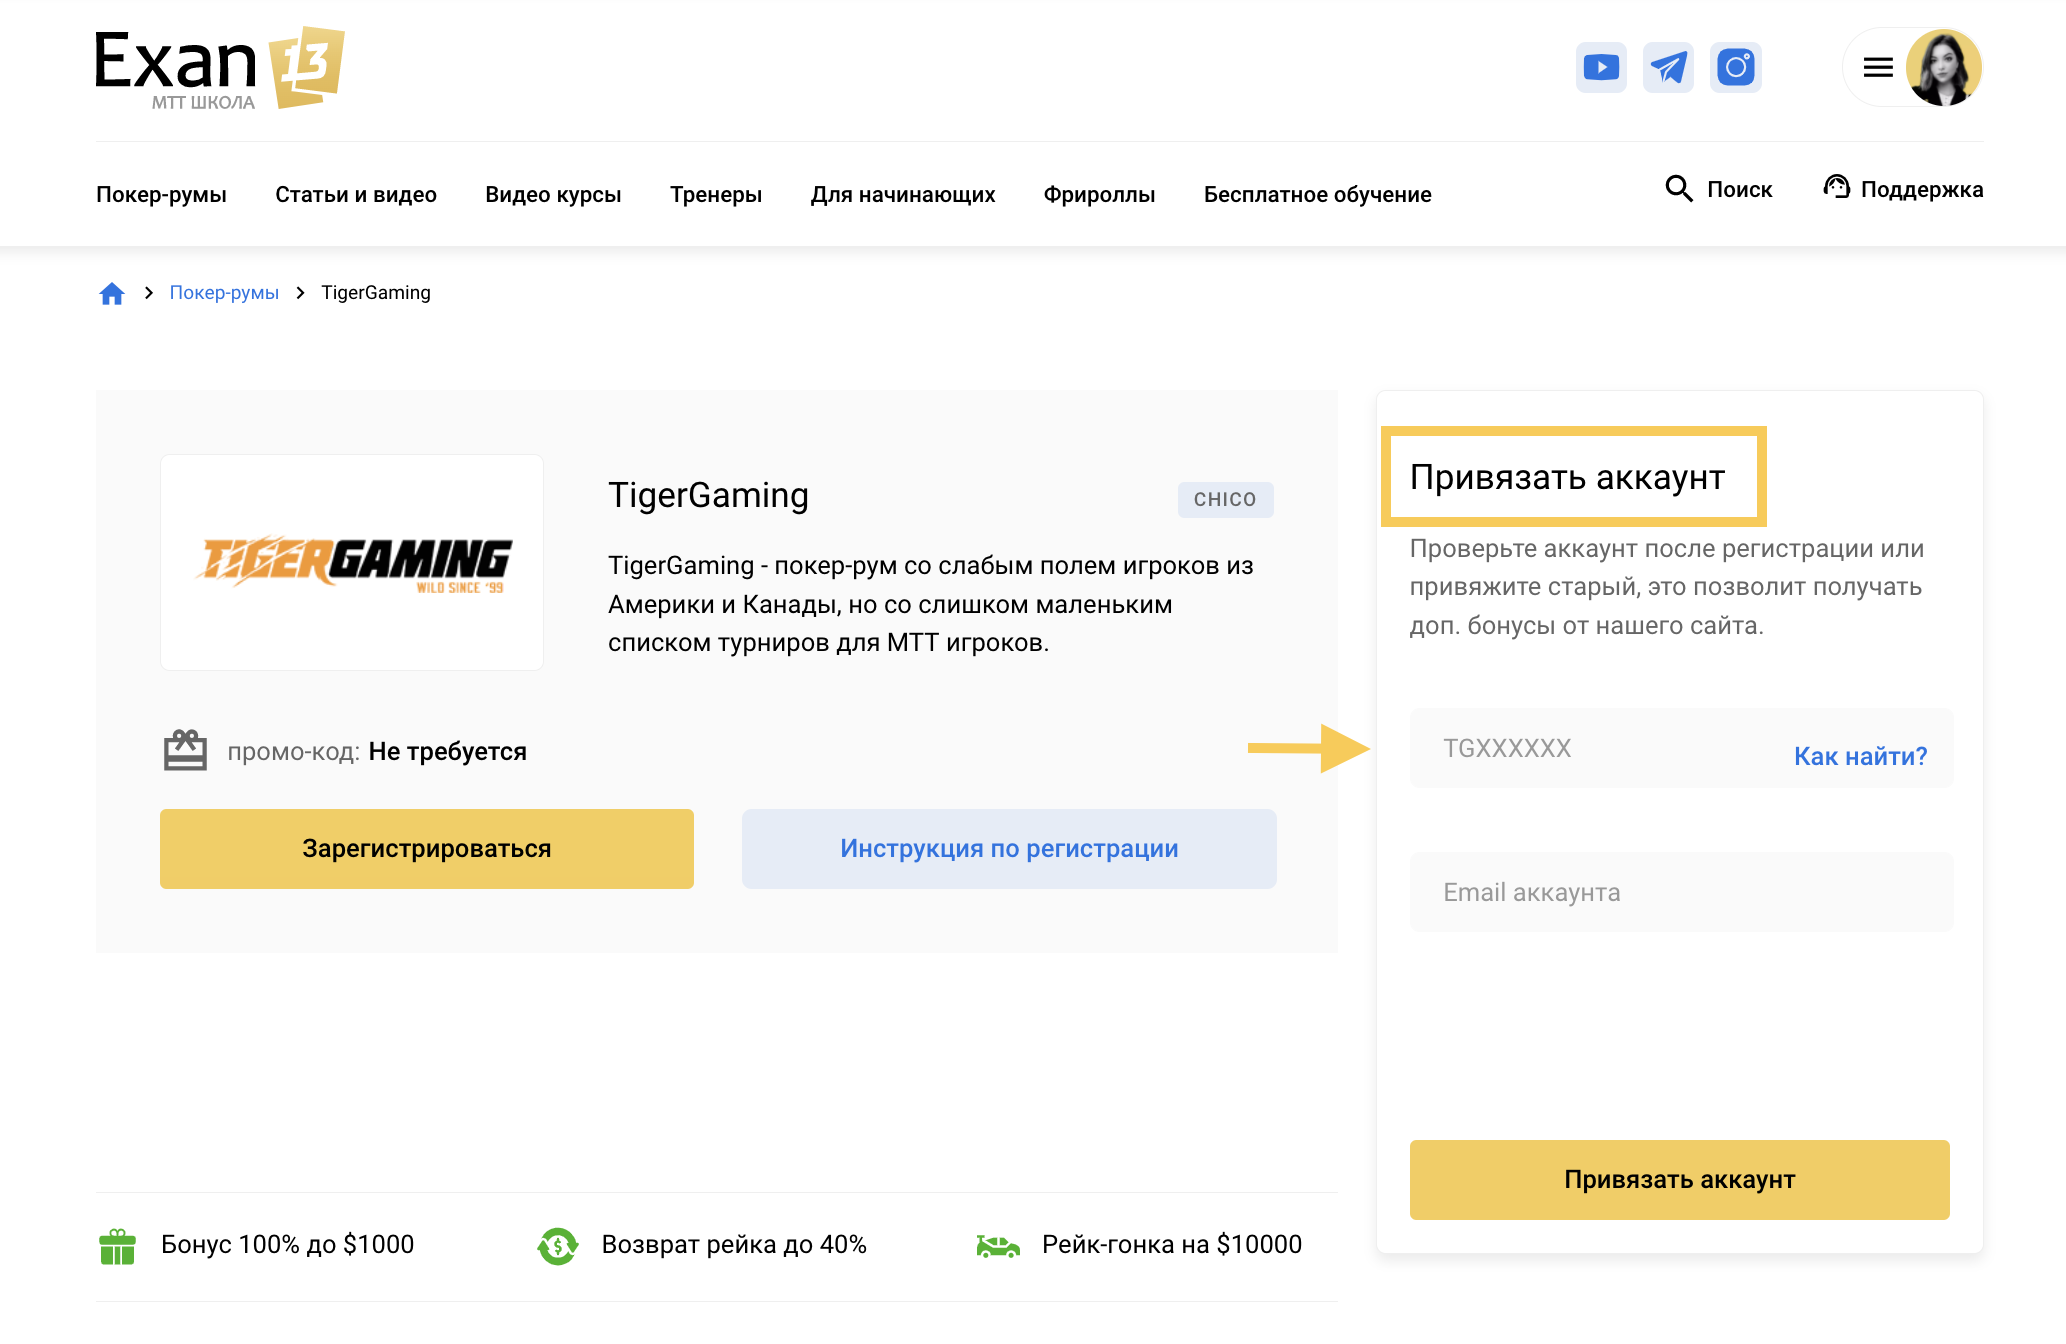2066x1344 pixels.
Task: Open Покер-румы menu item
Action: (x=161, y=194)
